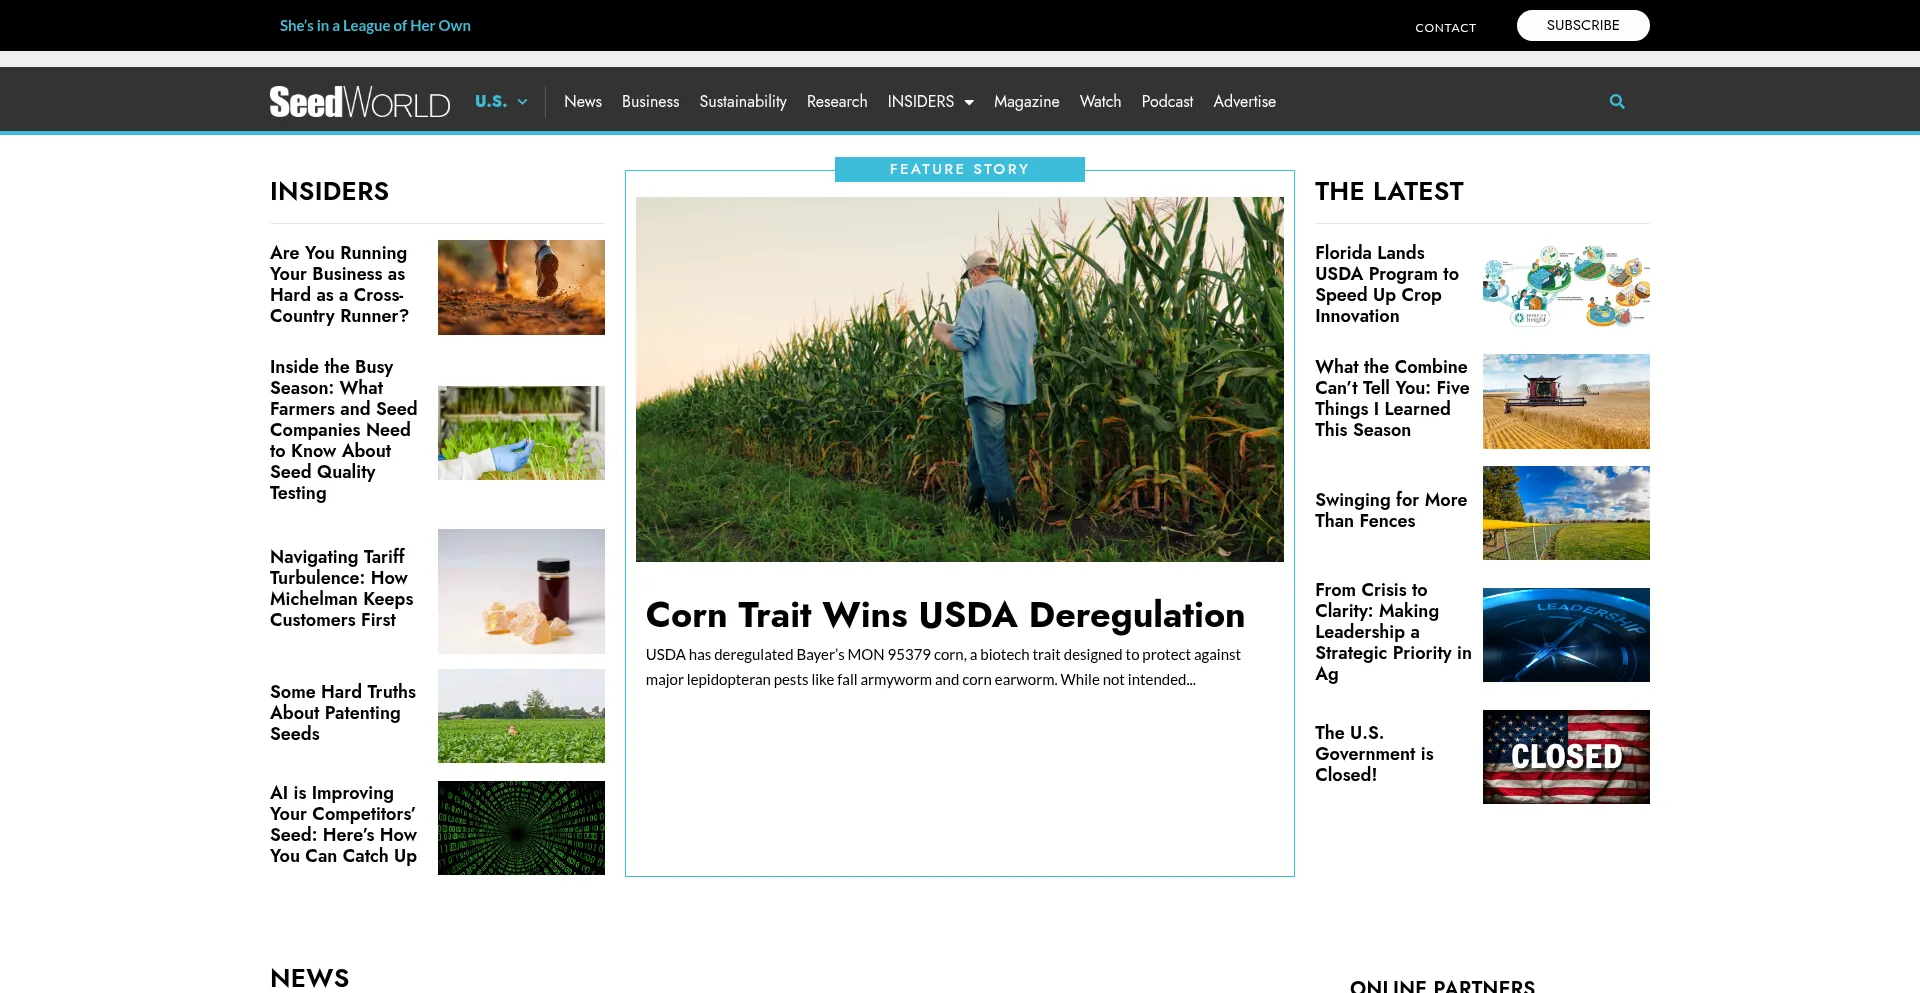Open 'Swinging for More Than Fences' article

tap(1390, 510)
